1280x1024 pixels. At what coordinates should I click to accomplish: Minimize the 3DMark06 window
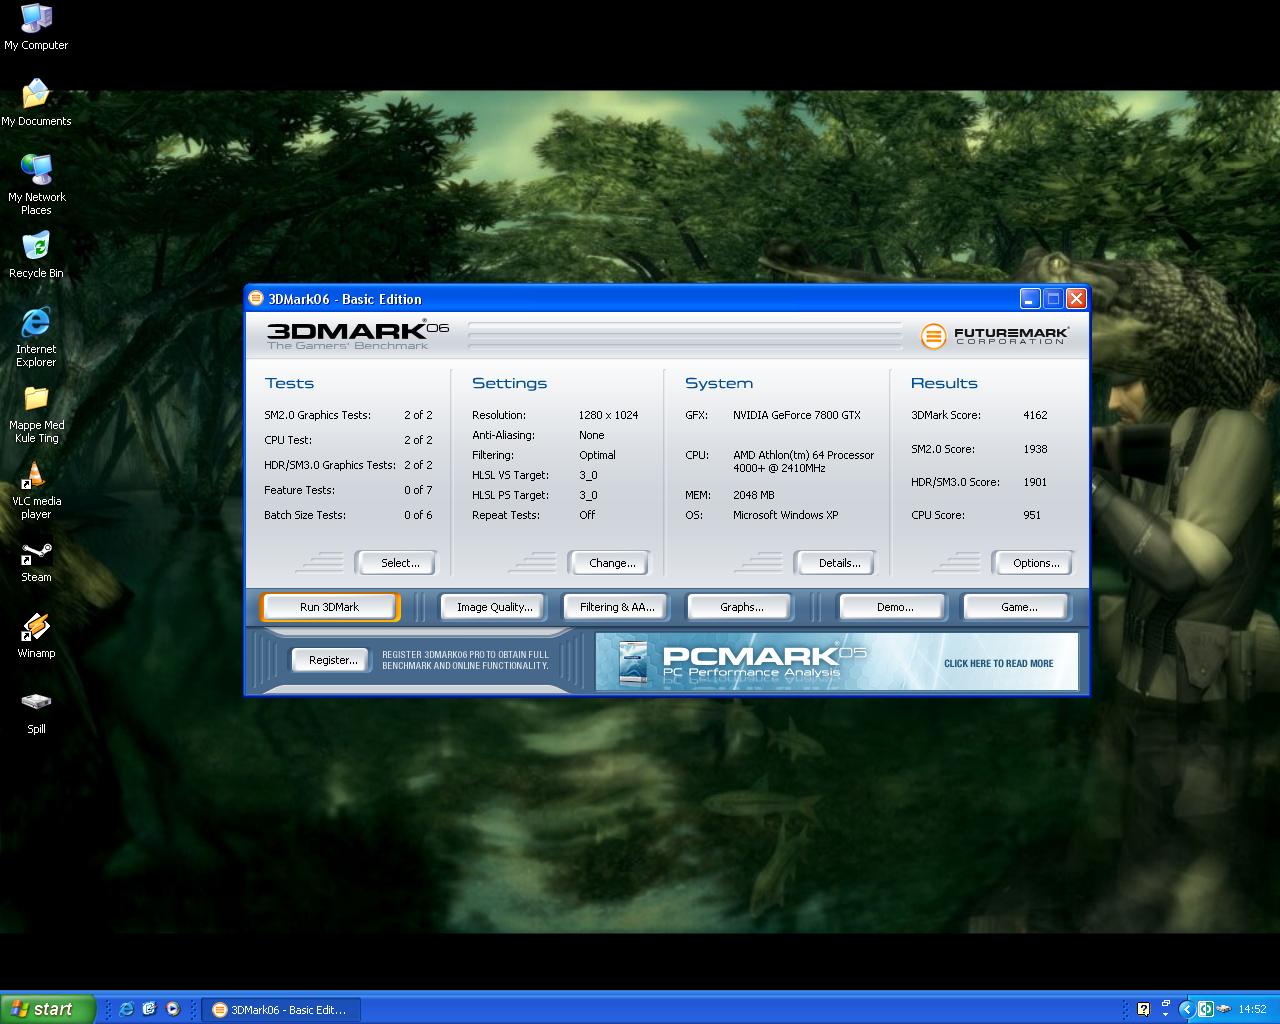1030,298
